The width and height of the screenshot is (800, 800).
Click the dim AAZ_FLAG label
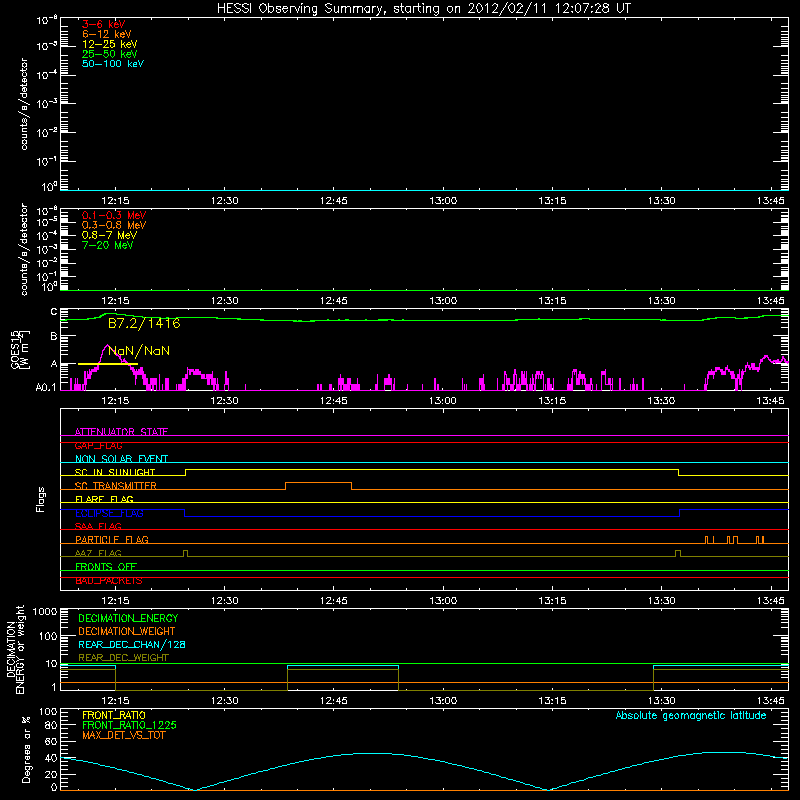(98, 553)
